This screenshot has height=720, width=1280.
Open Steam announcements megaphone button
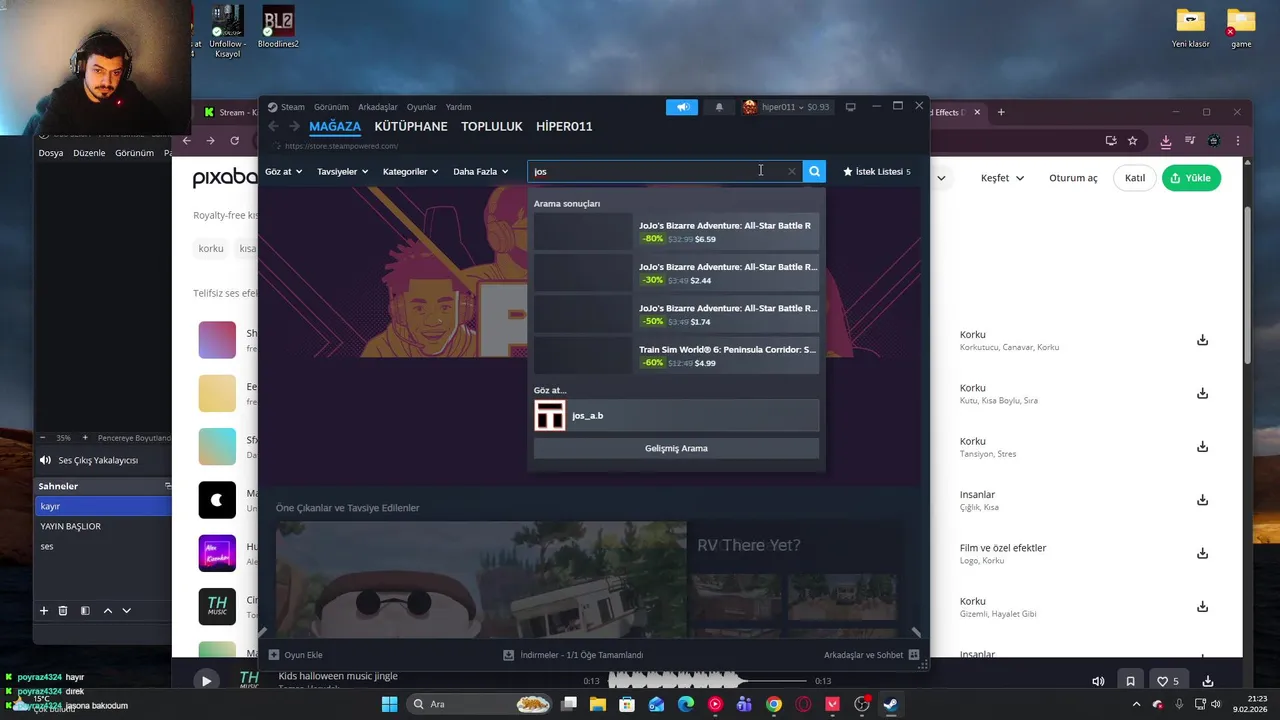(682, 107)
